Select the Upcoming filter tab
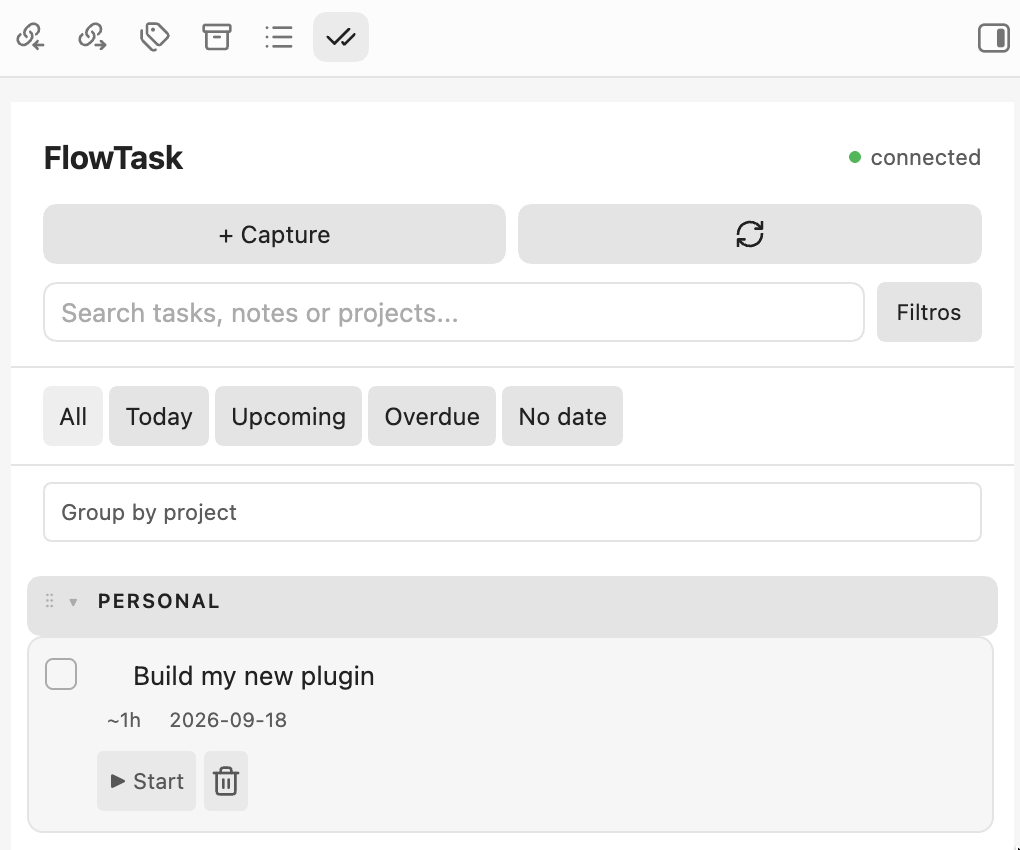 (x=288, y=416)
